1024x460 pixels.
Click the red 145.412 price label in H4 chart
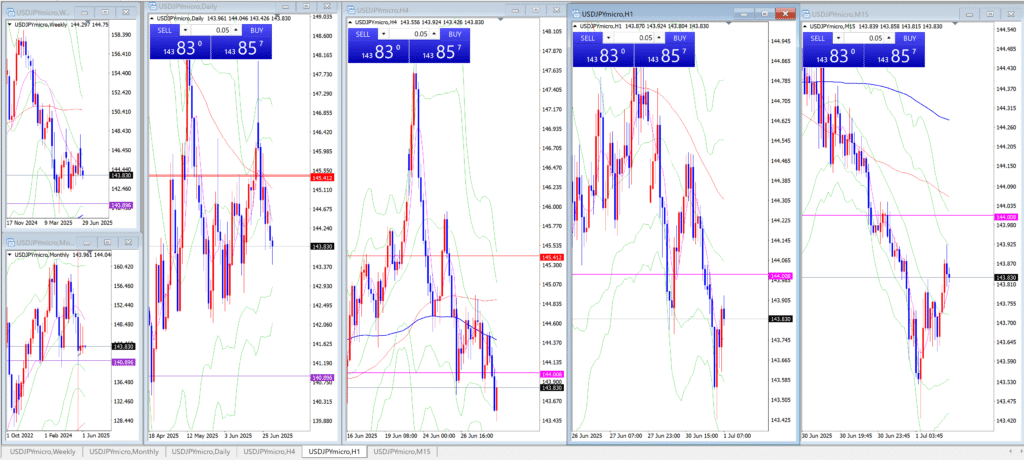[x=552, y=257]
